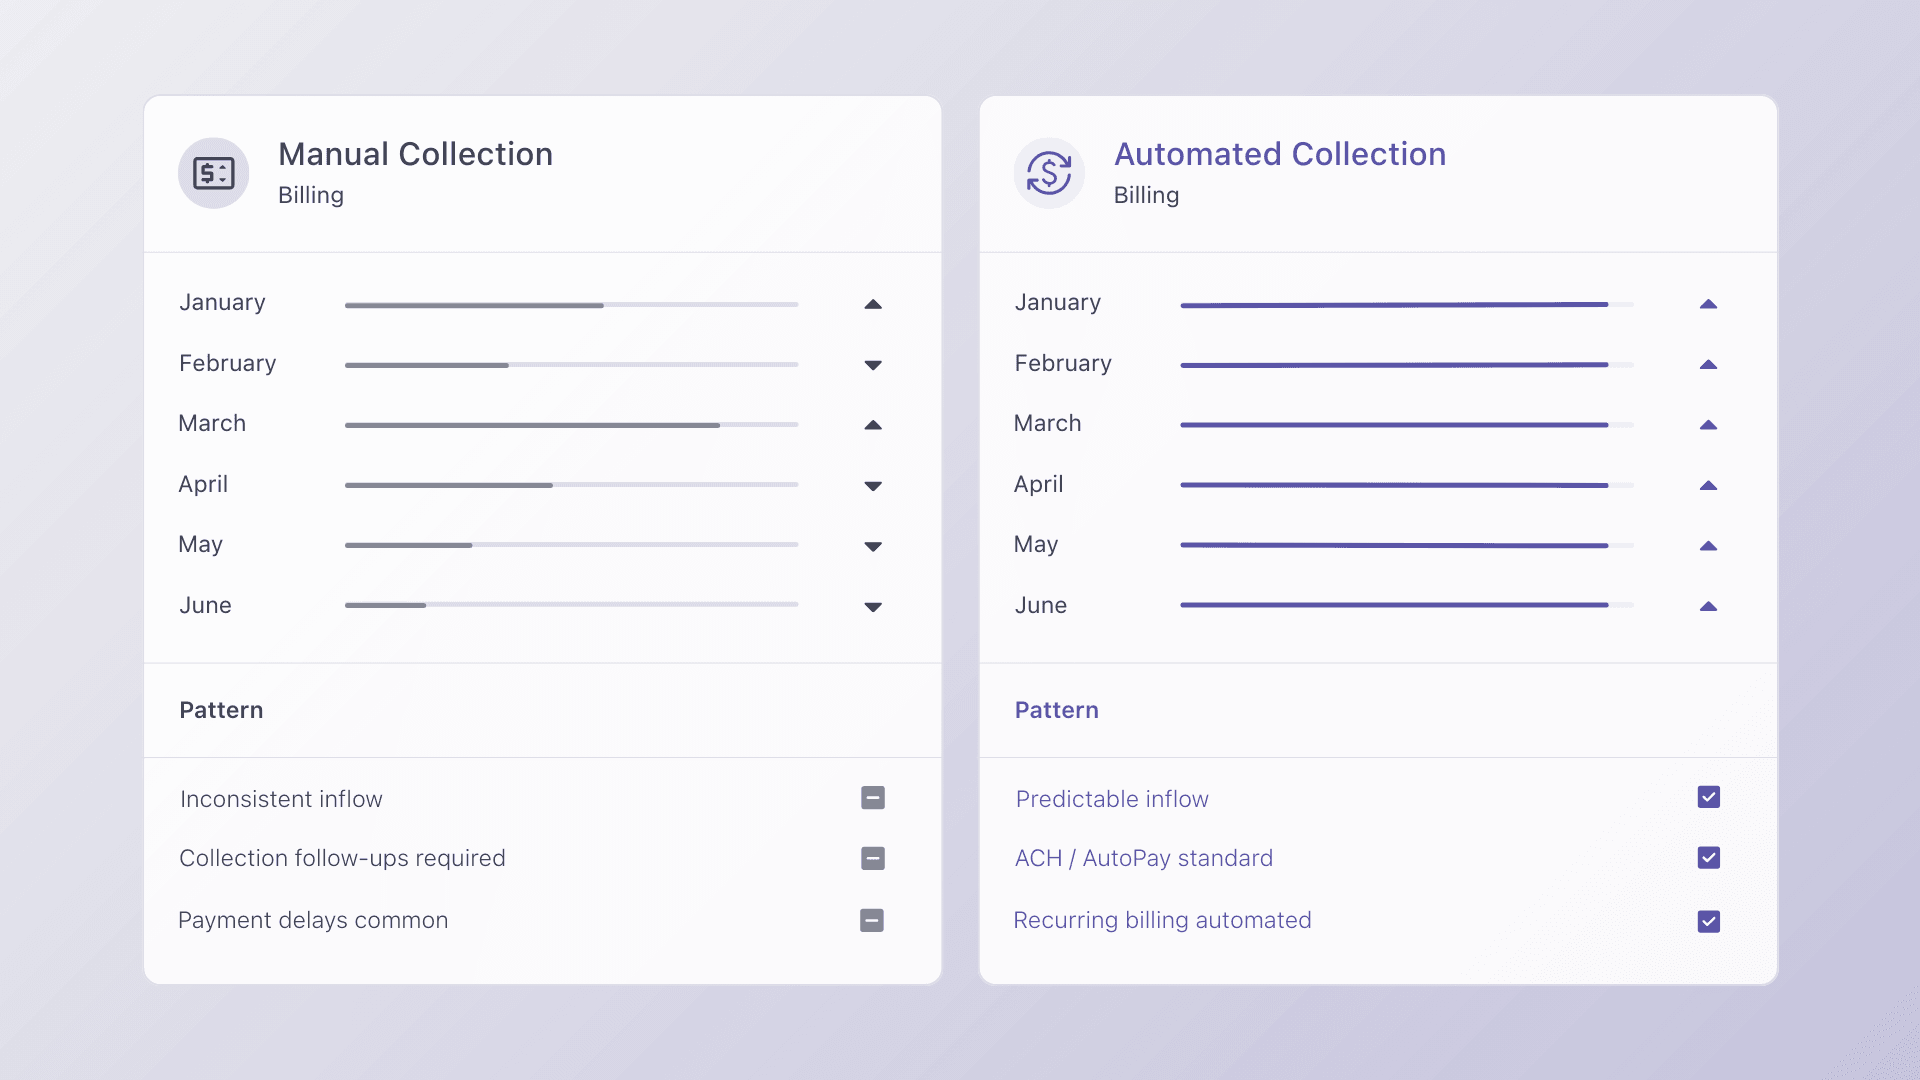Viewport: 1920px width, 1080px height.
Task: Uncheck the ACH / AutoPay standard checkbox
Action: click(1708, 858)
